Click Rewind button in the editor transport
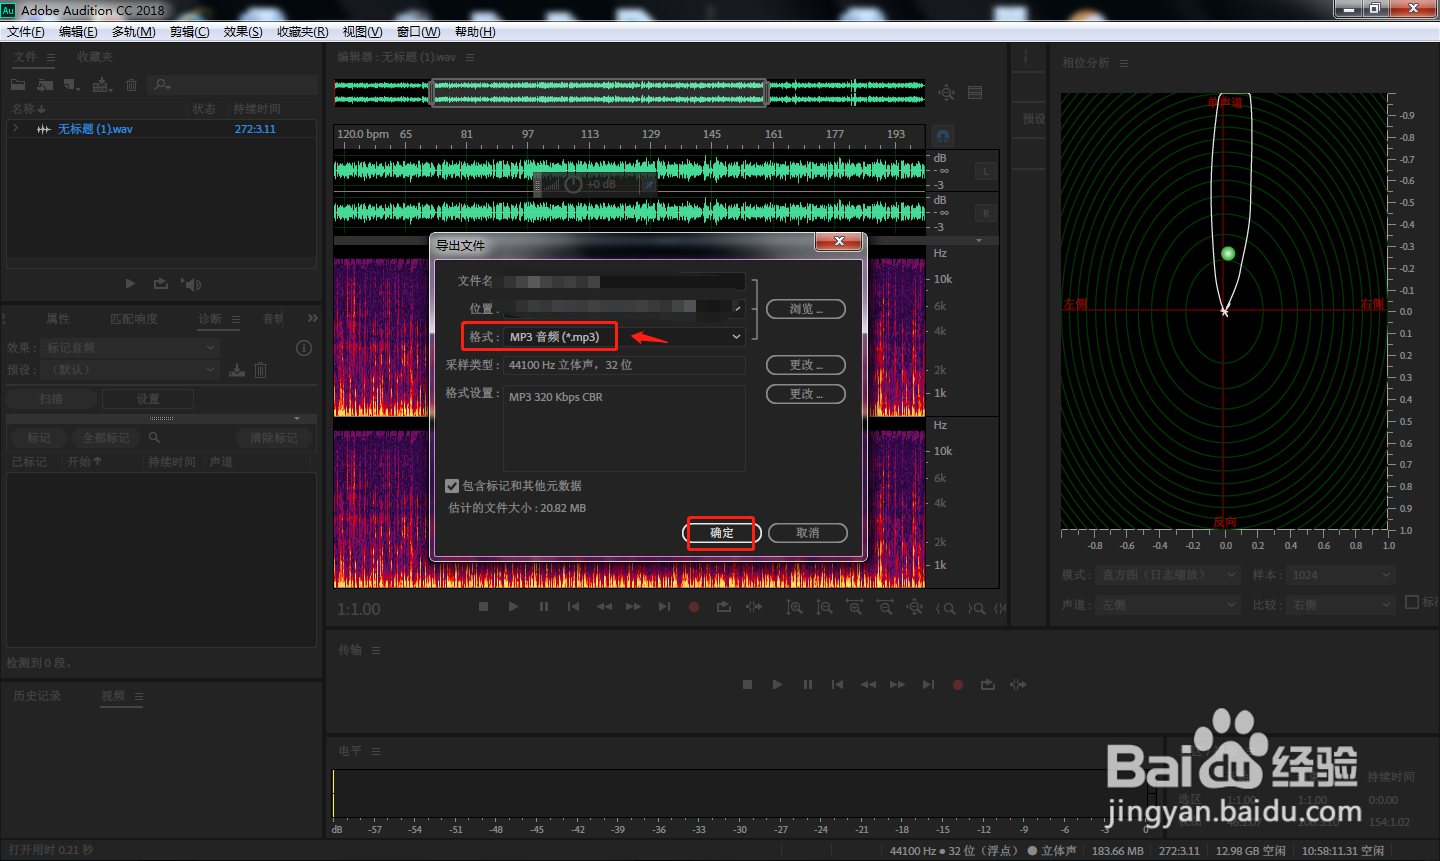 click(604, 607)
